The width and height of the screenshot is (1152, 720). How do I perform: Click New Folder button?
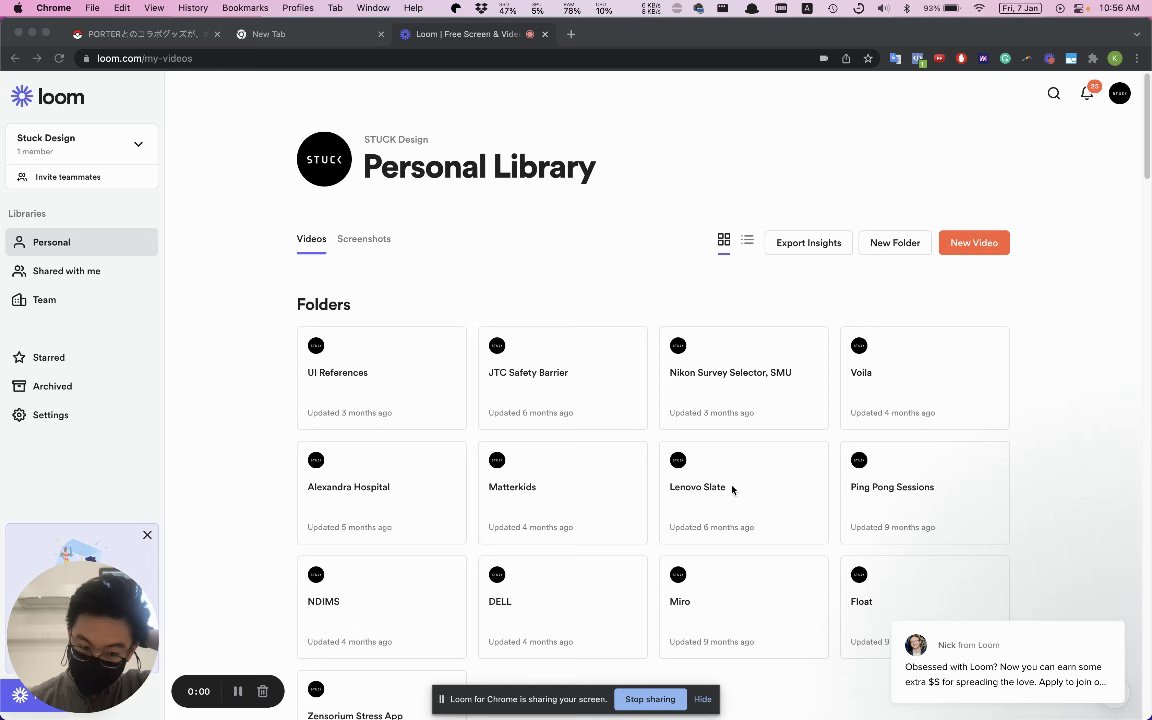tap(895, 242)
